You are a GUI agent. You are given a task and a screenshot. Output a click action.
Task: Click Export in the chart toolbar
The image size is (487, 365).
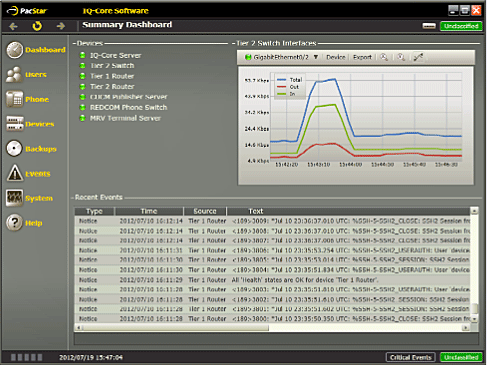(362, 57)
